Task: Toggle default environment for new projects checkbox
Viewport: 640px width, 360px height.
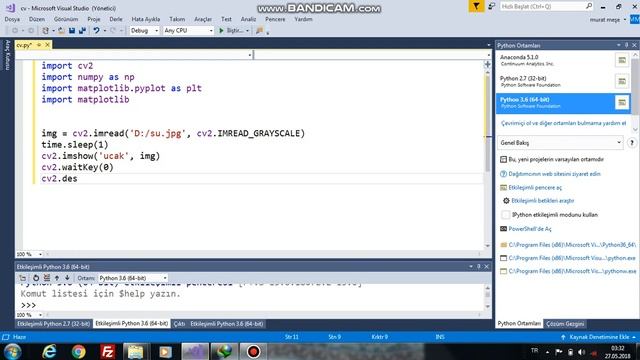Action: coord(503,159)
